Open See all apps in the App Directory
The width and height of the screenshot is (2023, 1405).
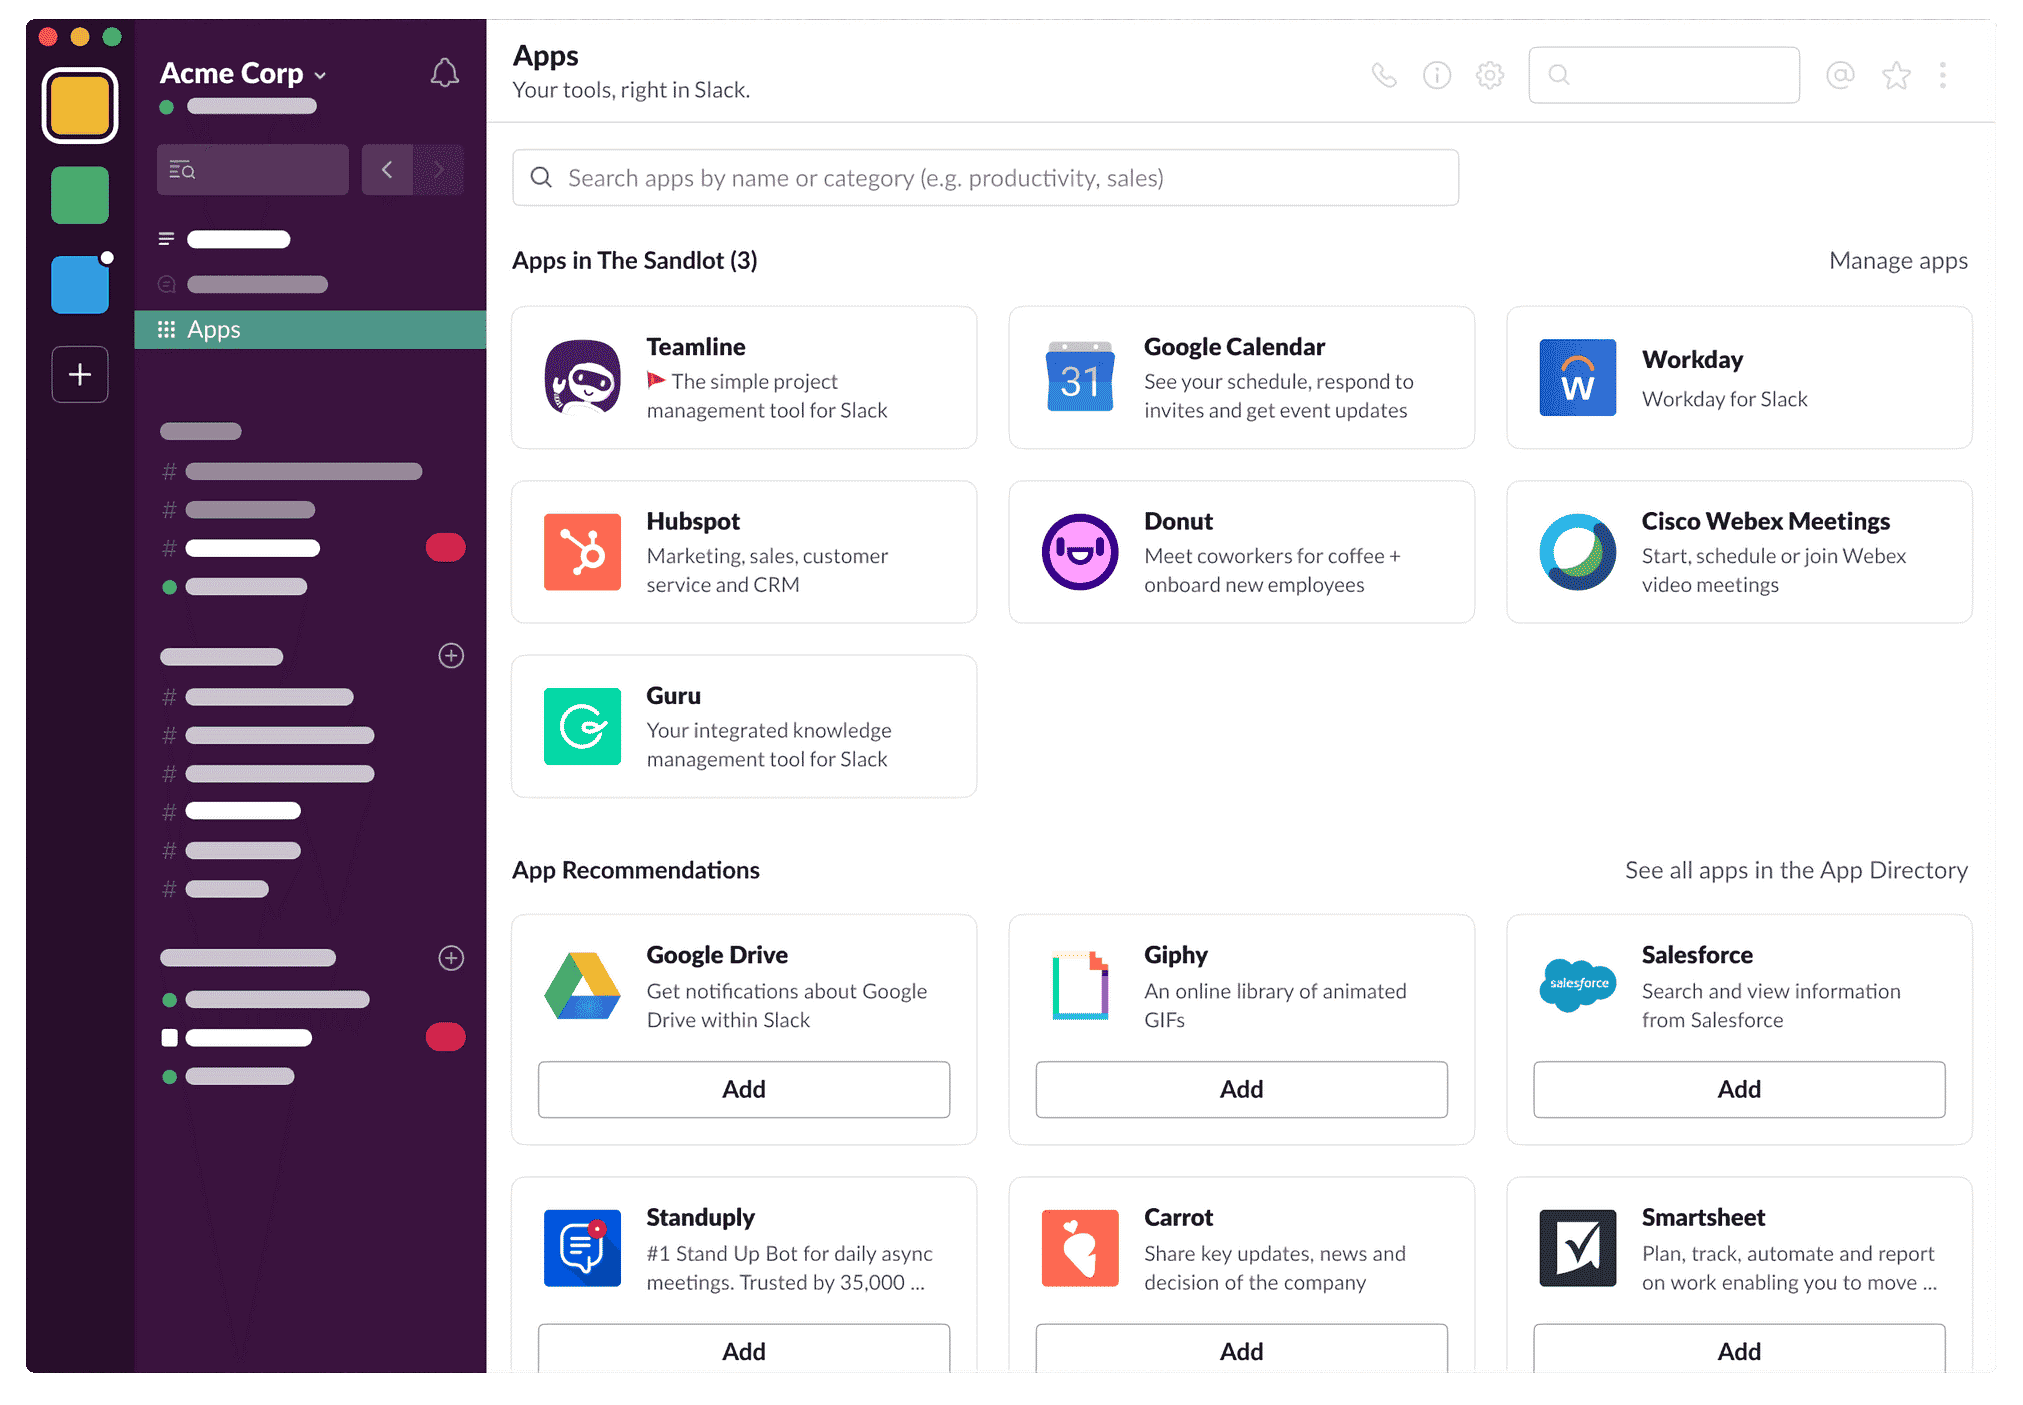coord(1796,870)
